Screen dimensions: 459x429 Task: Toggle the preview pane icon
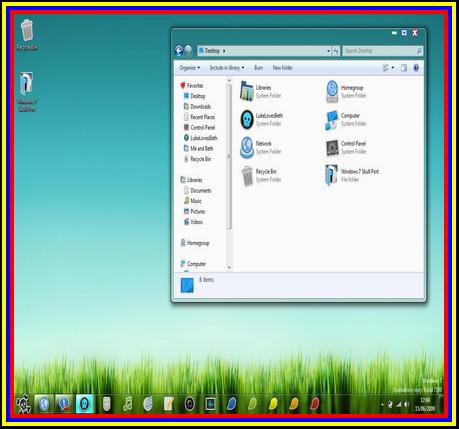point(404,68)
